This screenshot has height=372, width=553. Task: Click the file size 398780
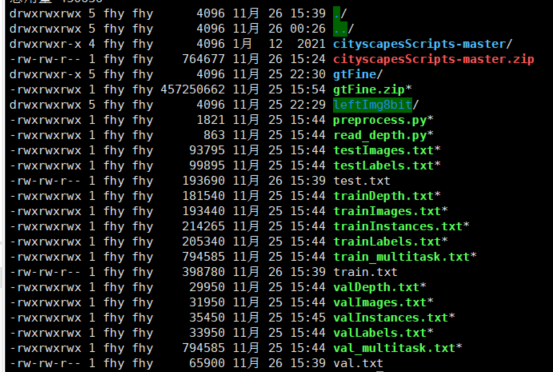coord(203,272)
